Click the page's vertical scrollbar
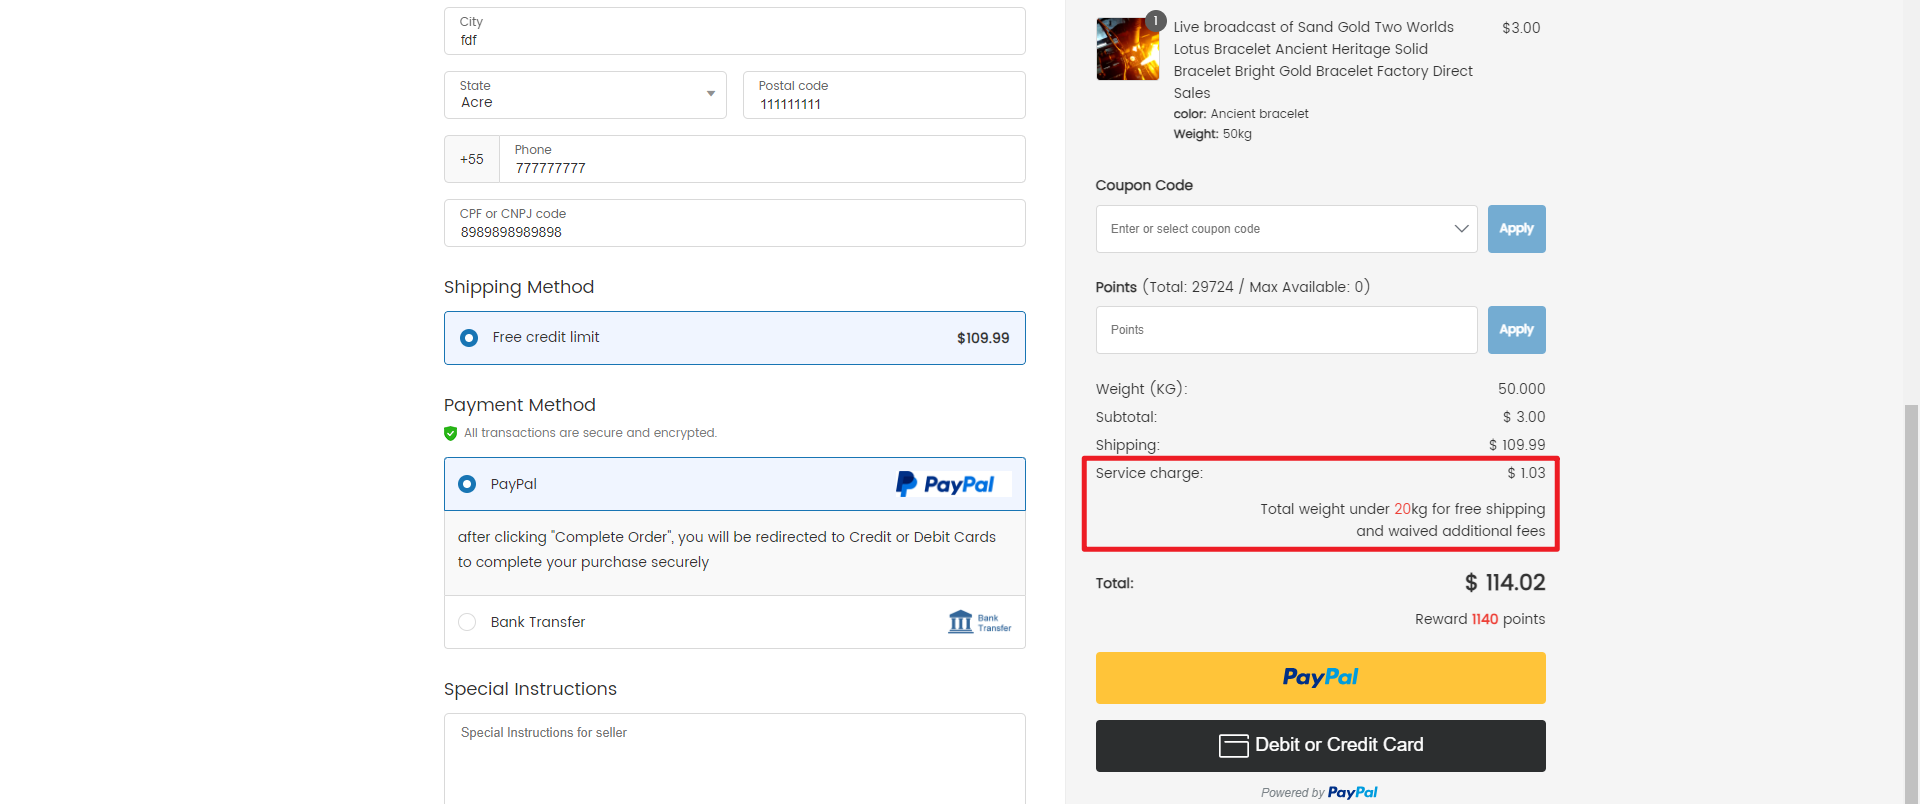This screenshot has width=1920, height=804. 1912,600
